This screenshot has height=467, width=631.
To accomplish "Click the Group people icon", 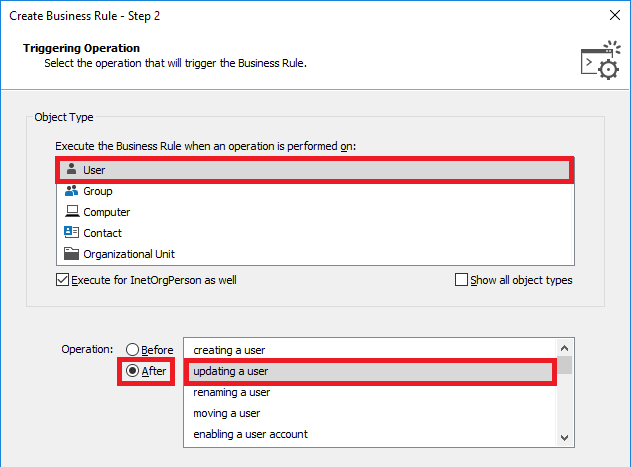I will click(71, 190).
